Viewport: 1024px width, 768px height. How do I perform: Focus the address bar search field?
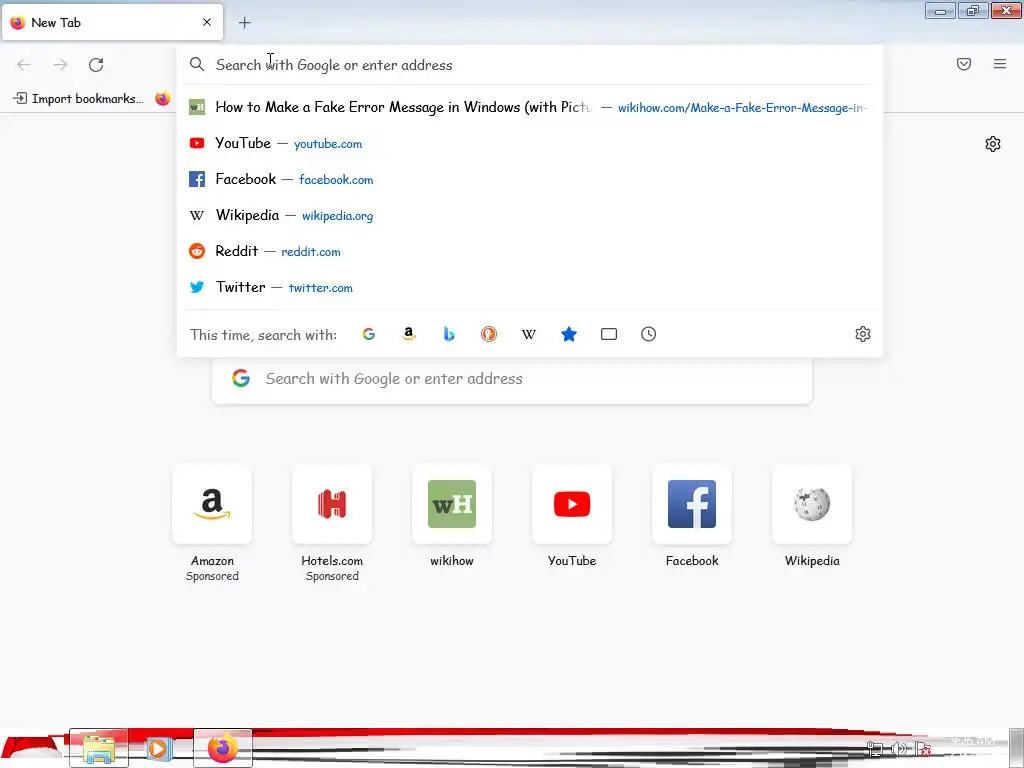pyautogui.click(x=530, y=65)
